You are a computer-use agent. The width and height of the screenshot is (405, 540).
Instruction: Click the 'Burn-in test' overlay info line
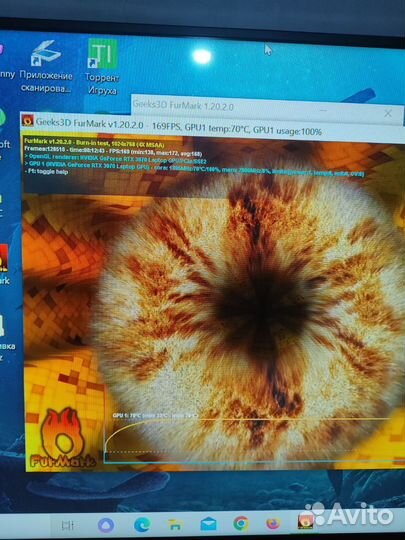click(94, 143)
